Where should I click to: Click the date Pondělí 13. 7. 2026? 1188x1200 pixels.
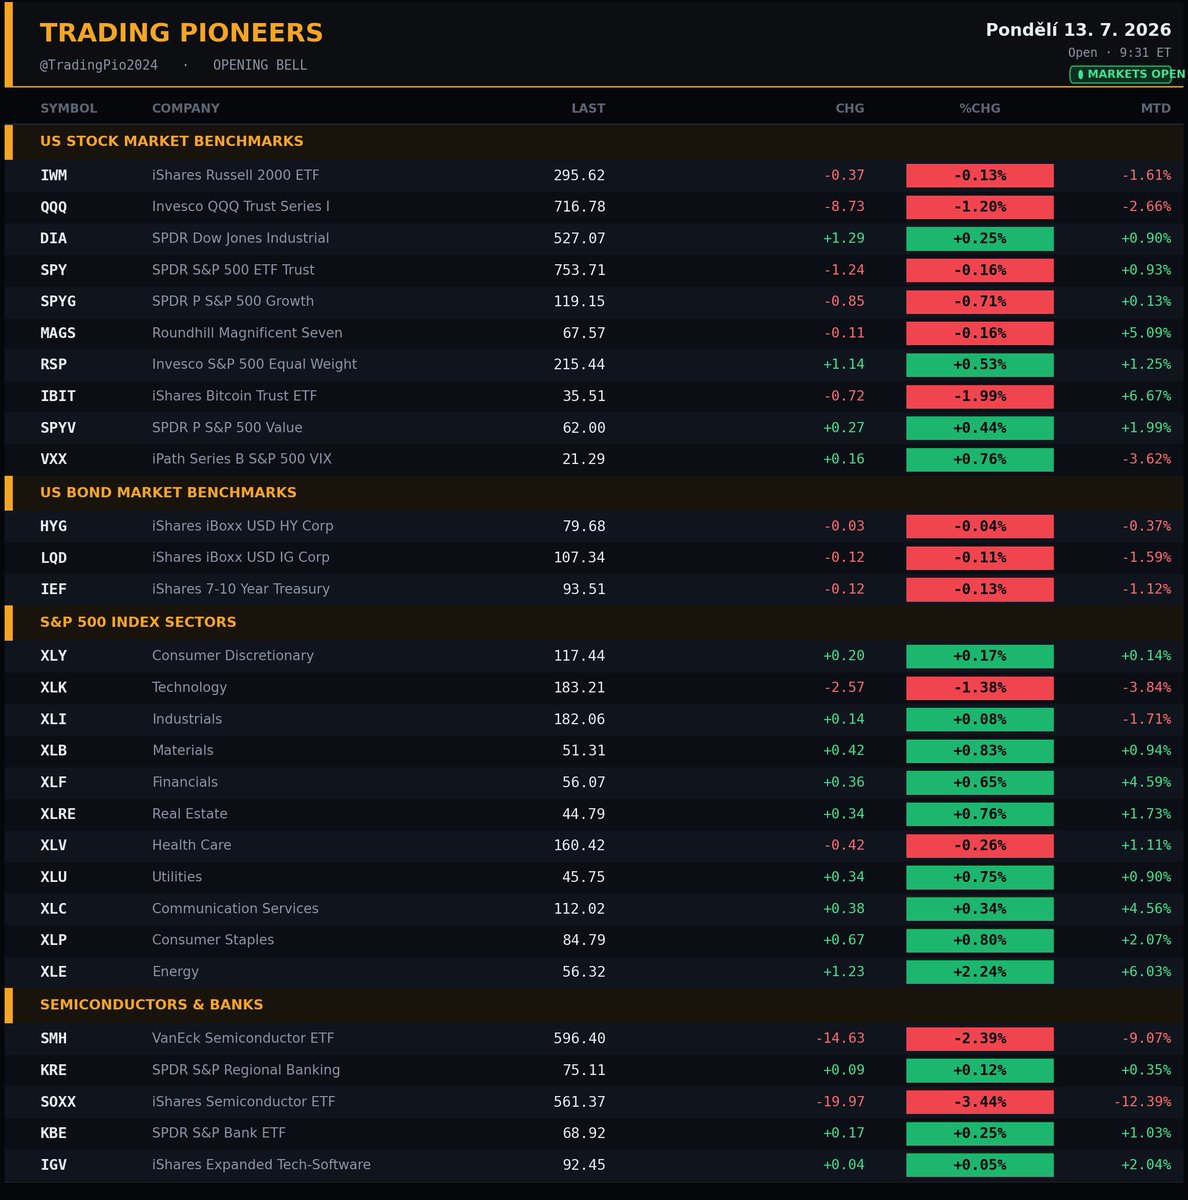(x=1078, y=30)
